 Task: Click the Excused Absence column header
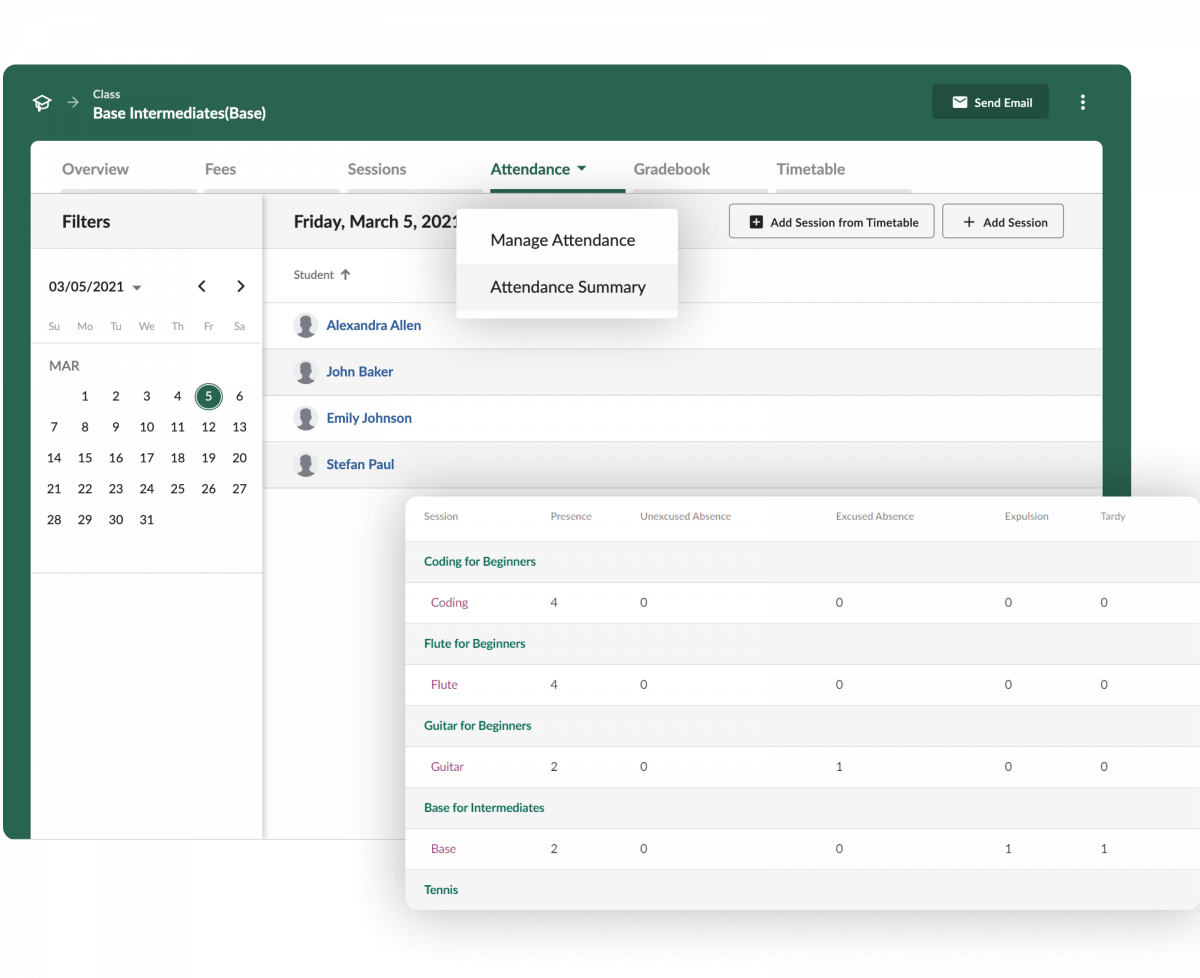tap(875, 517)
